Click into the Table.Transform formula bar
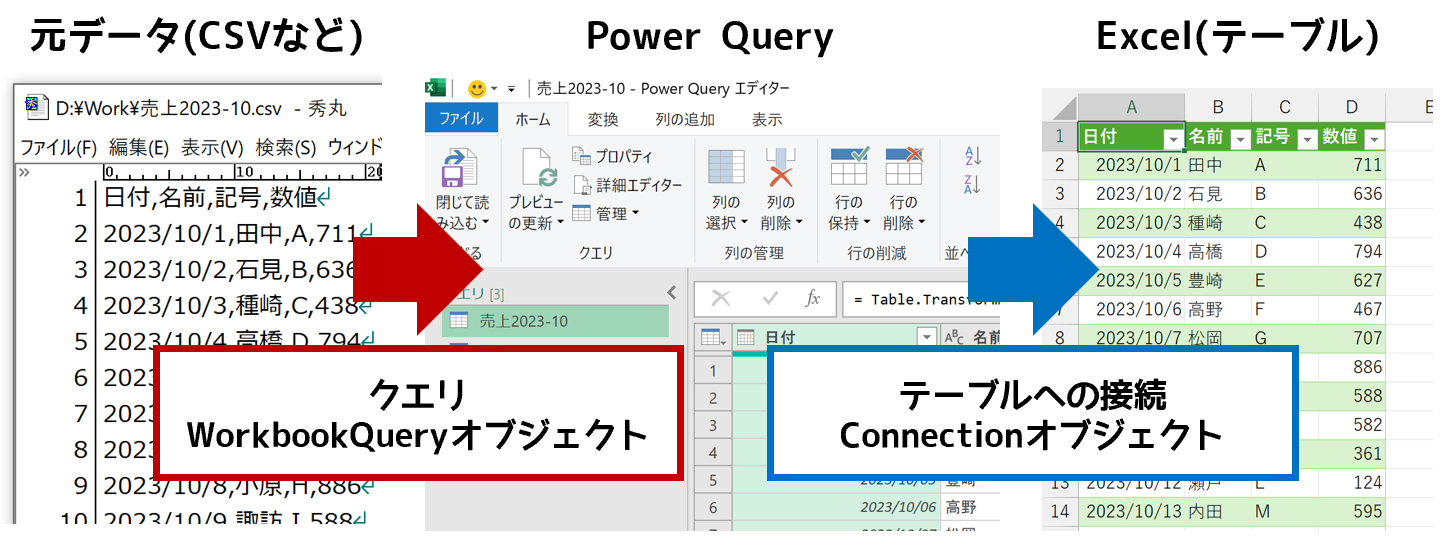The image size is (1444, 542). pos(921,299)
